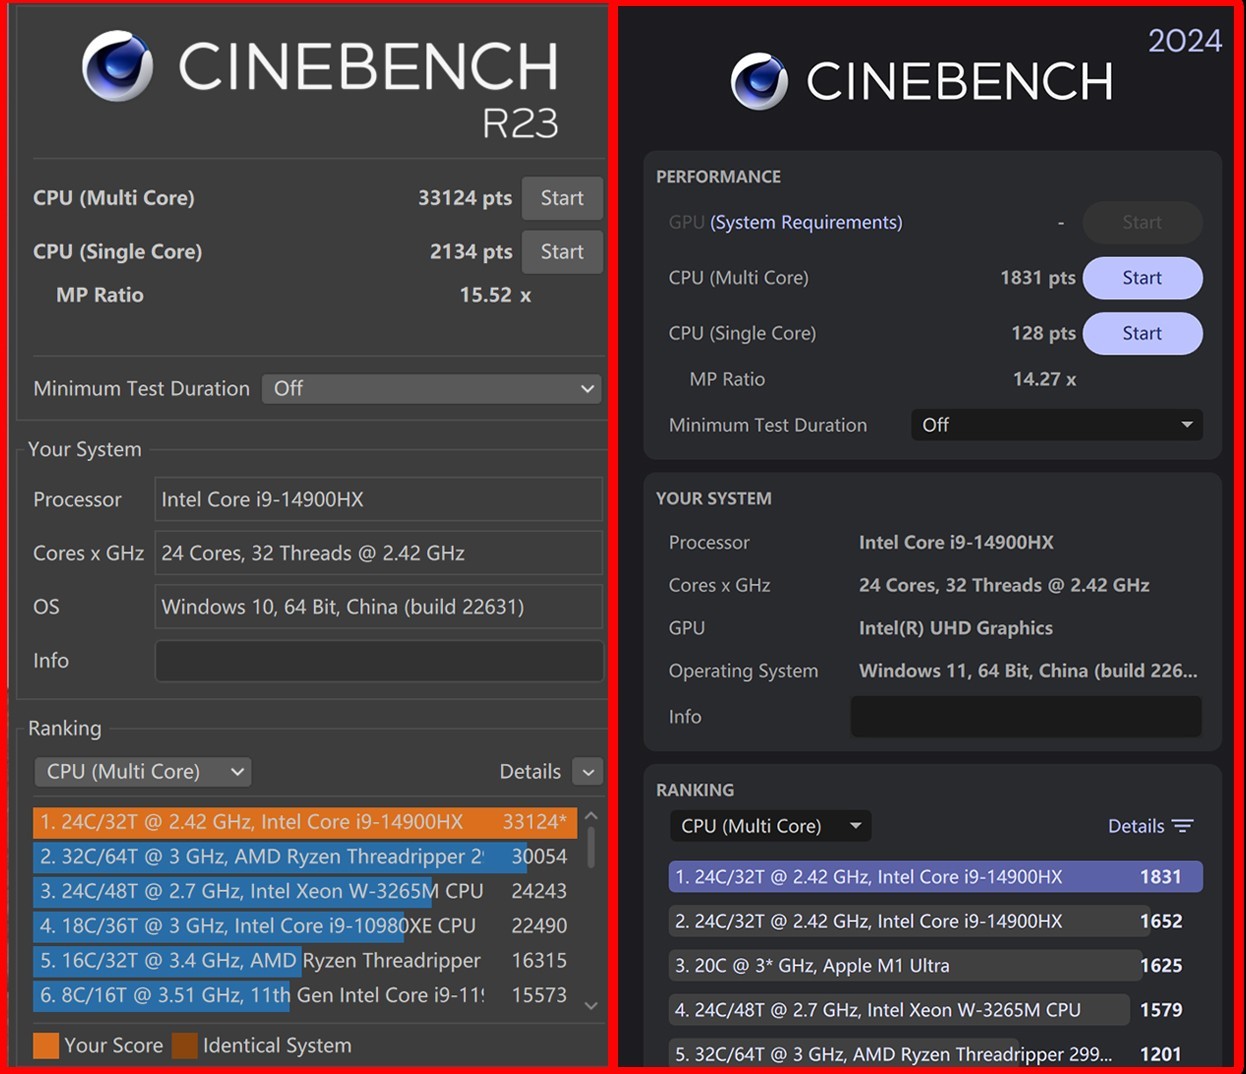Click the Details filter icon in Cinebench 2024
1246x1074 pixels.
pos(1183,826)
